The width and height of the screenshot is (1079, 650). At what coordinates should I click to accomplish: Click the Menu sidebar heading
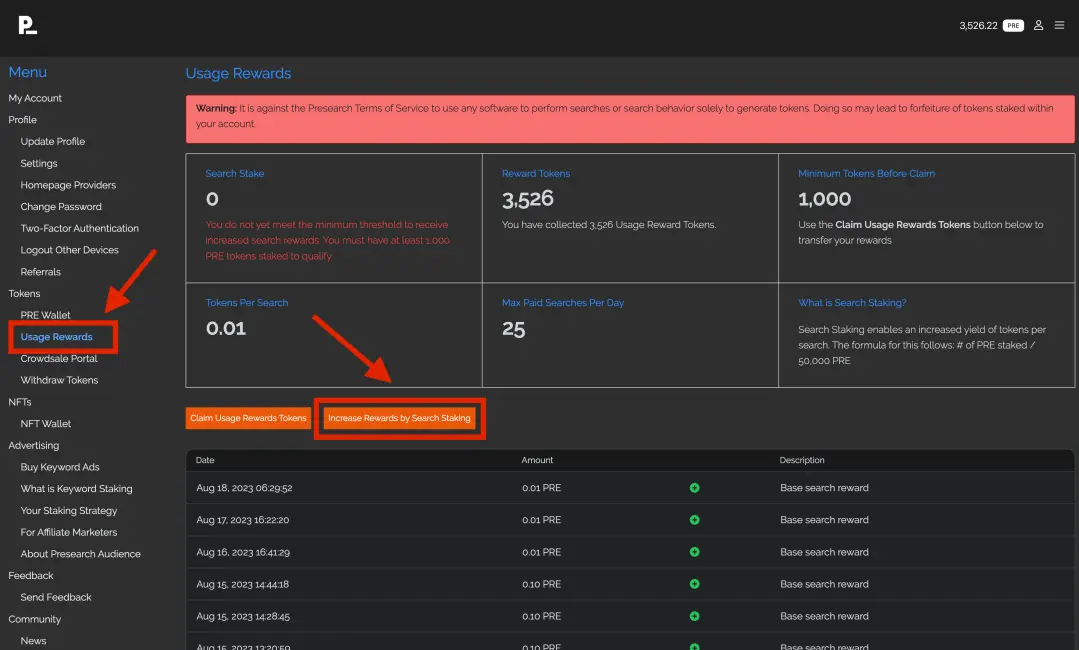28,72
